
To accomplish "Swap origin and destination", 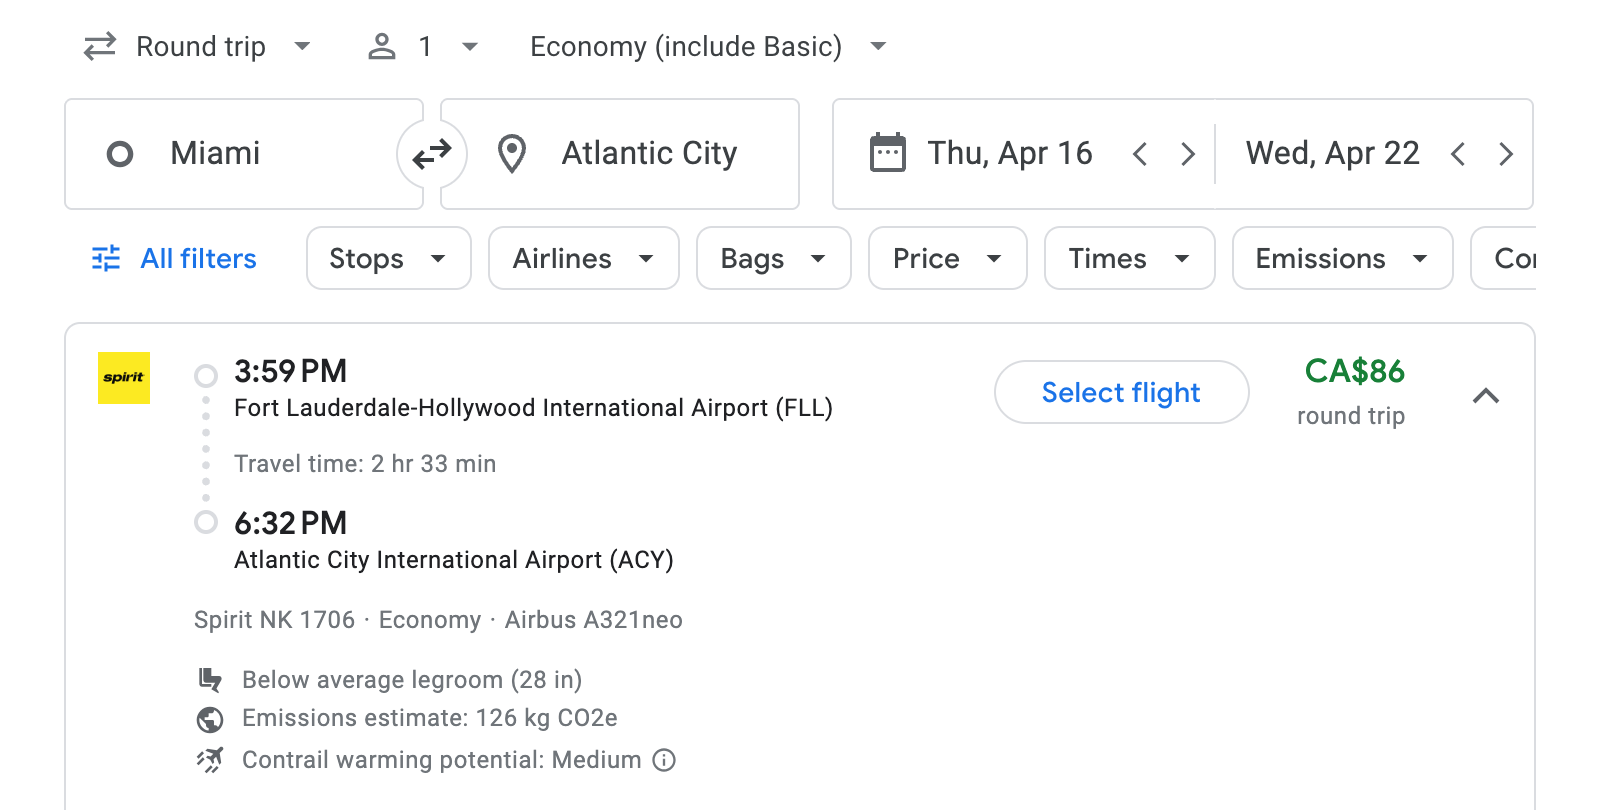I will [x=432, y=154].
